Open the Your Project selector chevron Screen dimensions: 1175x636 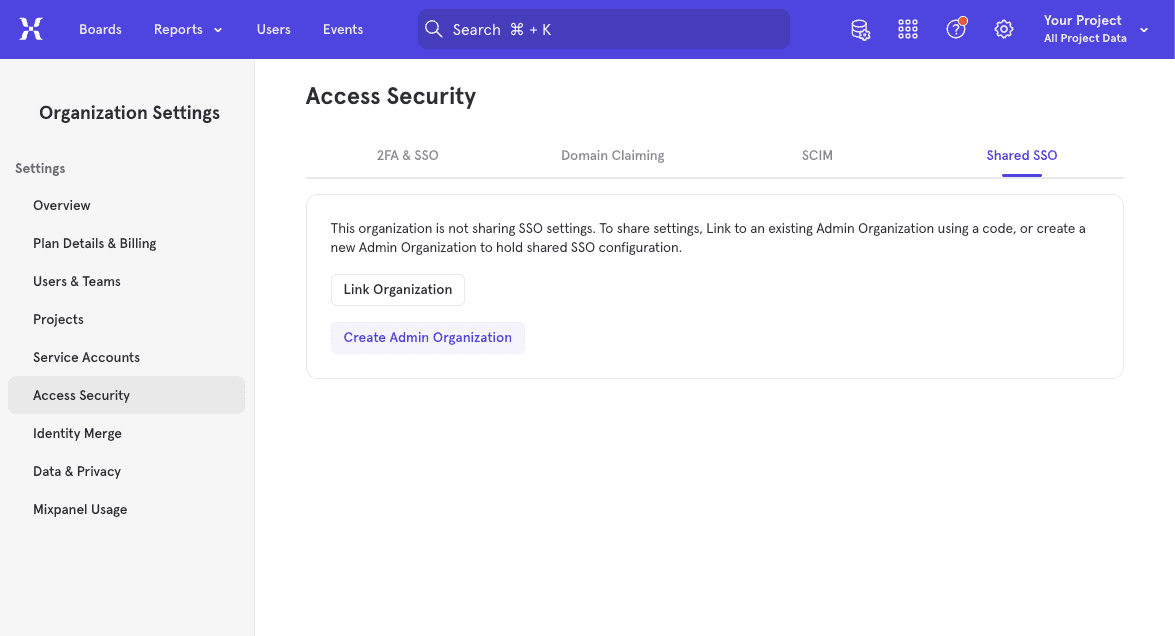point(1144,29)
